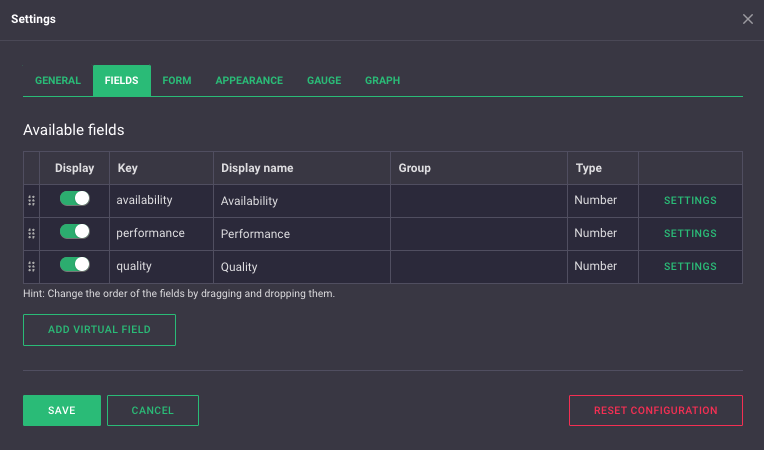The width and height of the screenshot is (764, 450).
Task: Open Settings for the availability field
Action: pyautogui.click(x=690, y=201)
